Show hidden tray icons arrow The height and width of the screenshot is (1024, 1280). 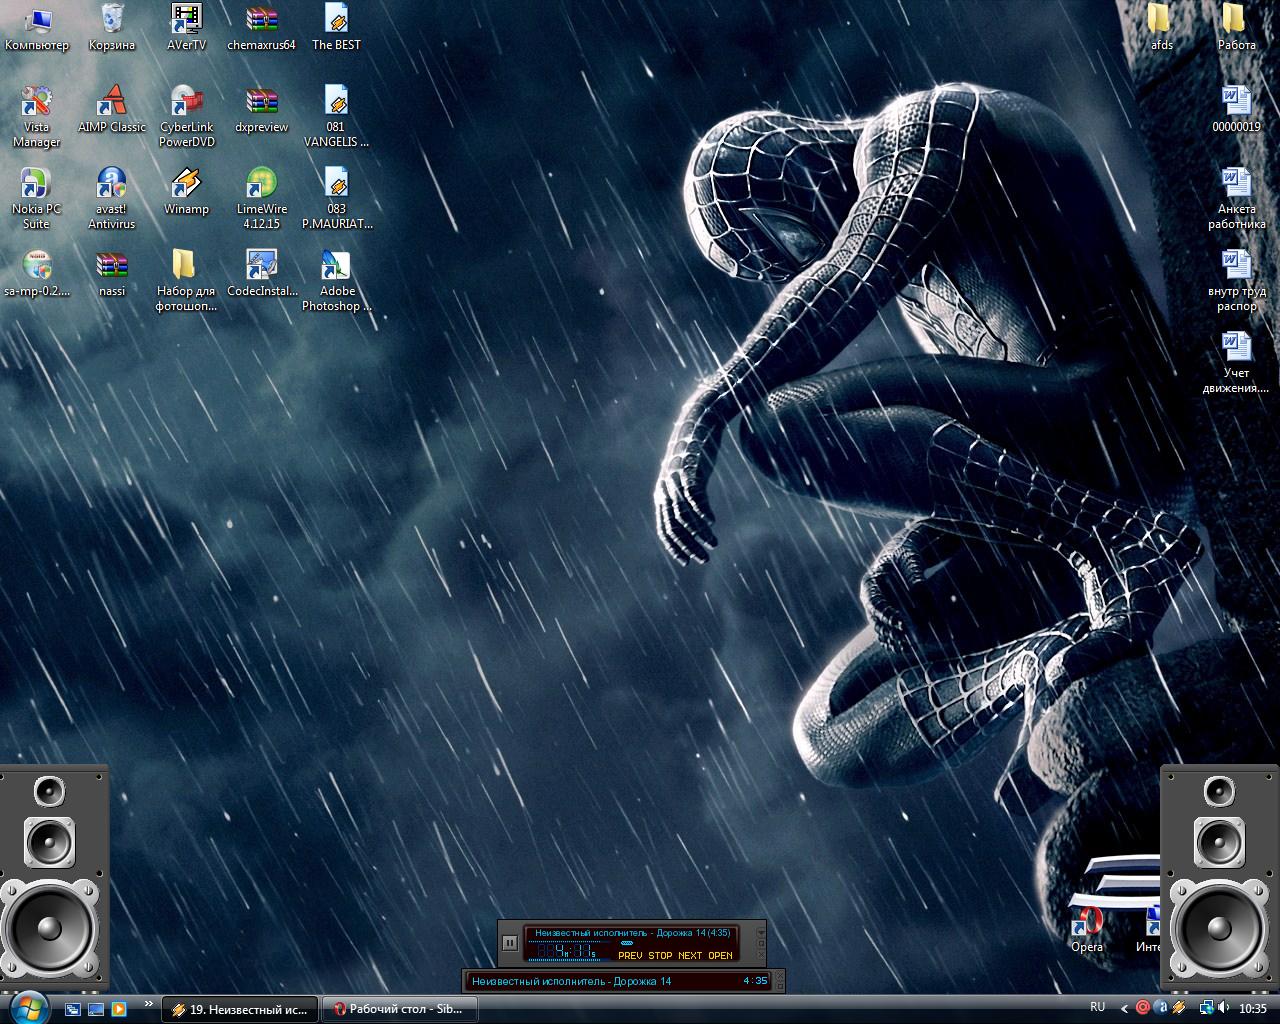coord(1124,1008)
